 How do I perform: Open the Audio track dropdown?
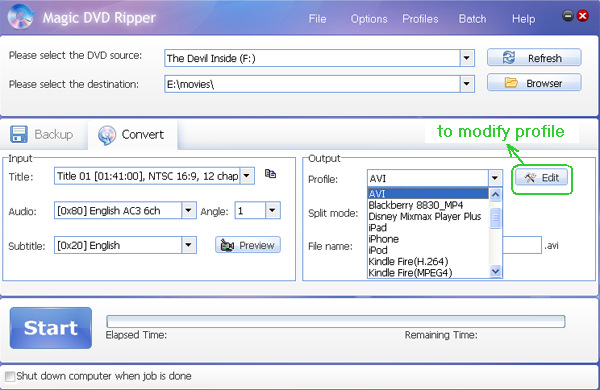pos(189,211)
